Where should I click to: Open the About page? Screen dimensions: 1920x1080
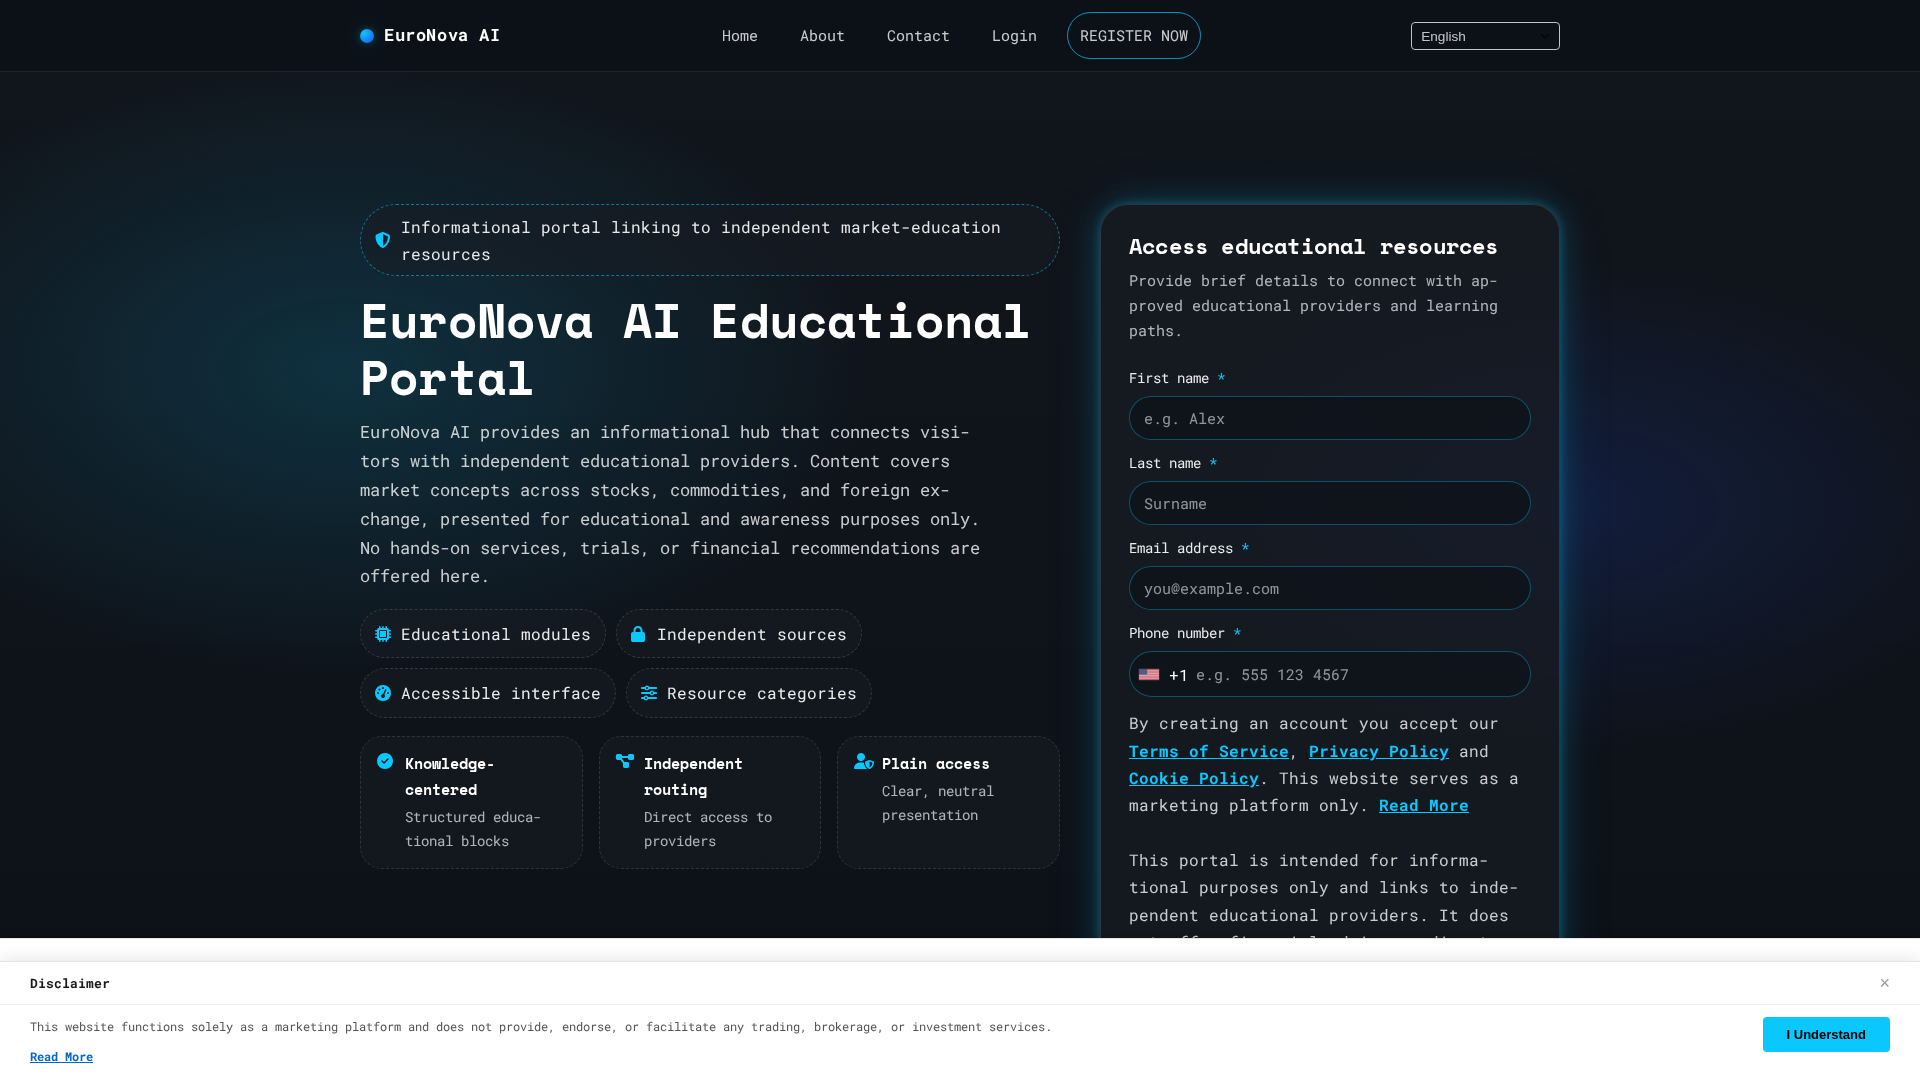point(822,36)
